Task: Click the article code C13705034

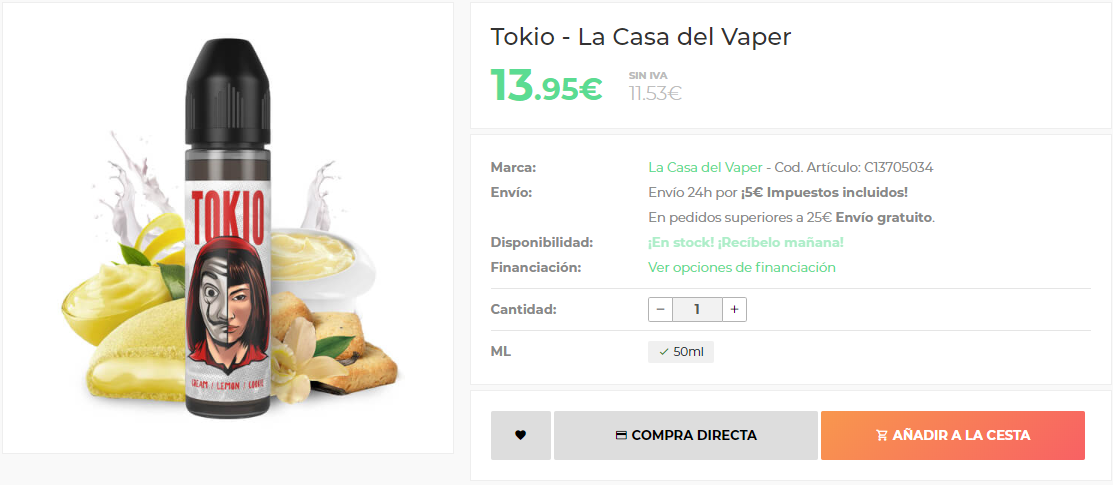Action: [x=898, y=168]
